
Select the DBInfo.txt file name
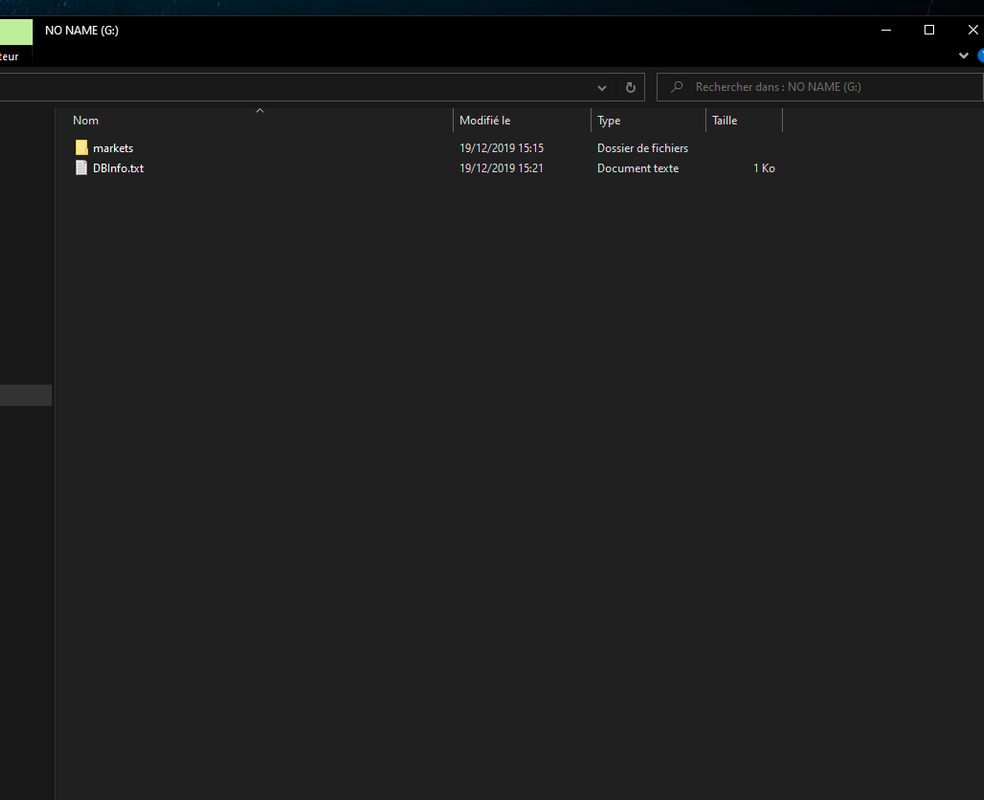118,168
